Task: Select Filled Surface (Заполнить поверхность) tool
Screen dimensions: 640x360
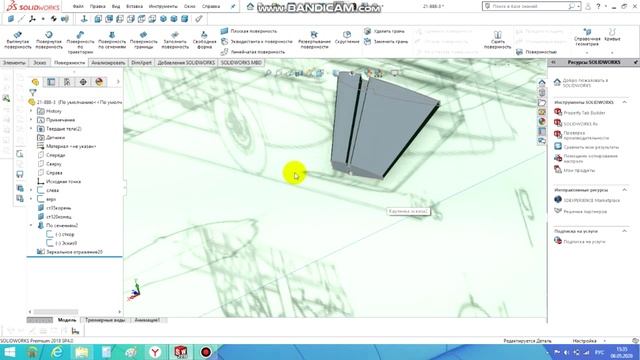Action: [175, 40]
